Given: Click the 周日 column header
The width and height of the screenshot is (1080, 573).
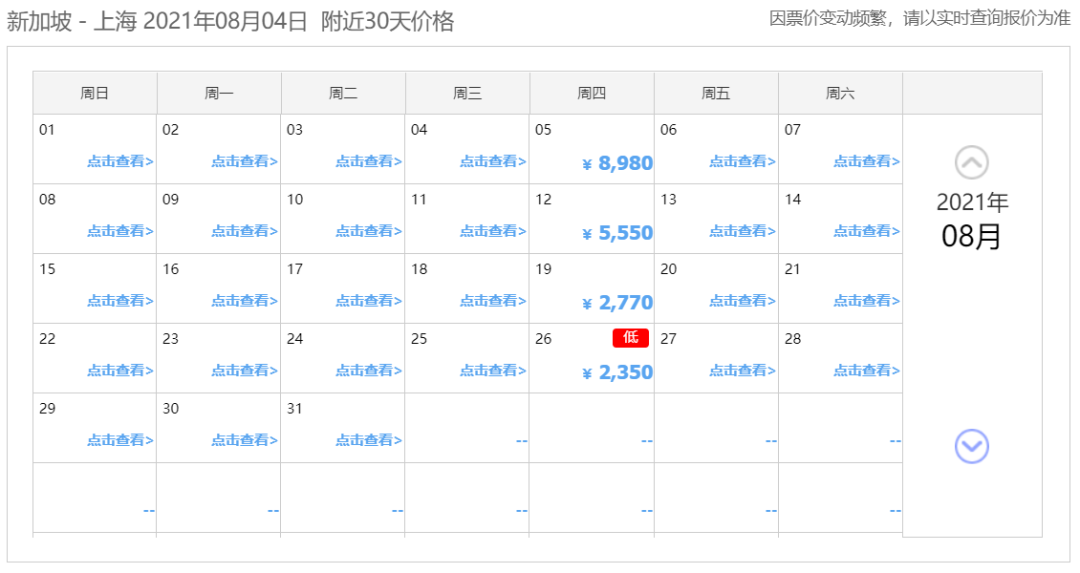Looking at the screenshot, I should pos(95,93).
